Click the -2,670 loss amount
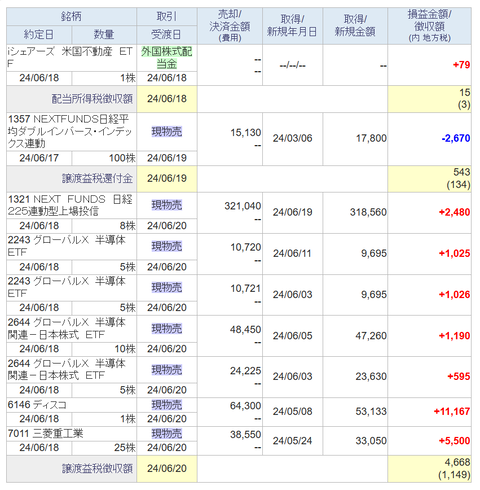480x490 pixels. pyautogui.click(x=456, y=138)
